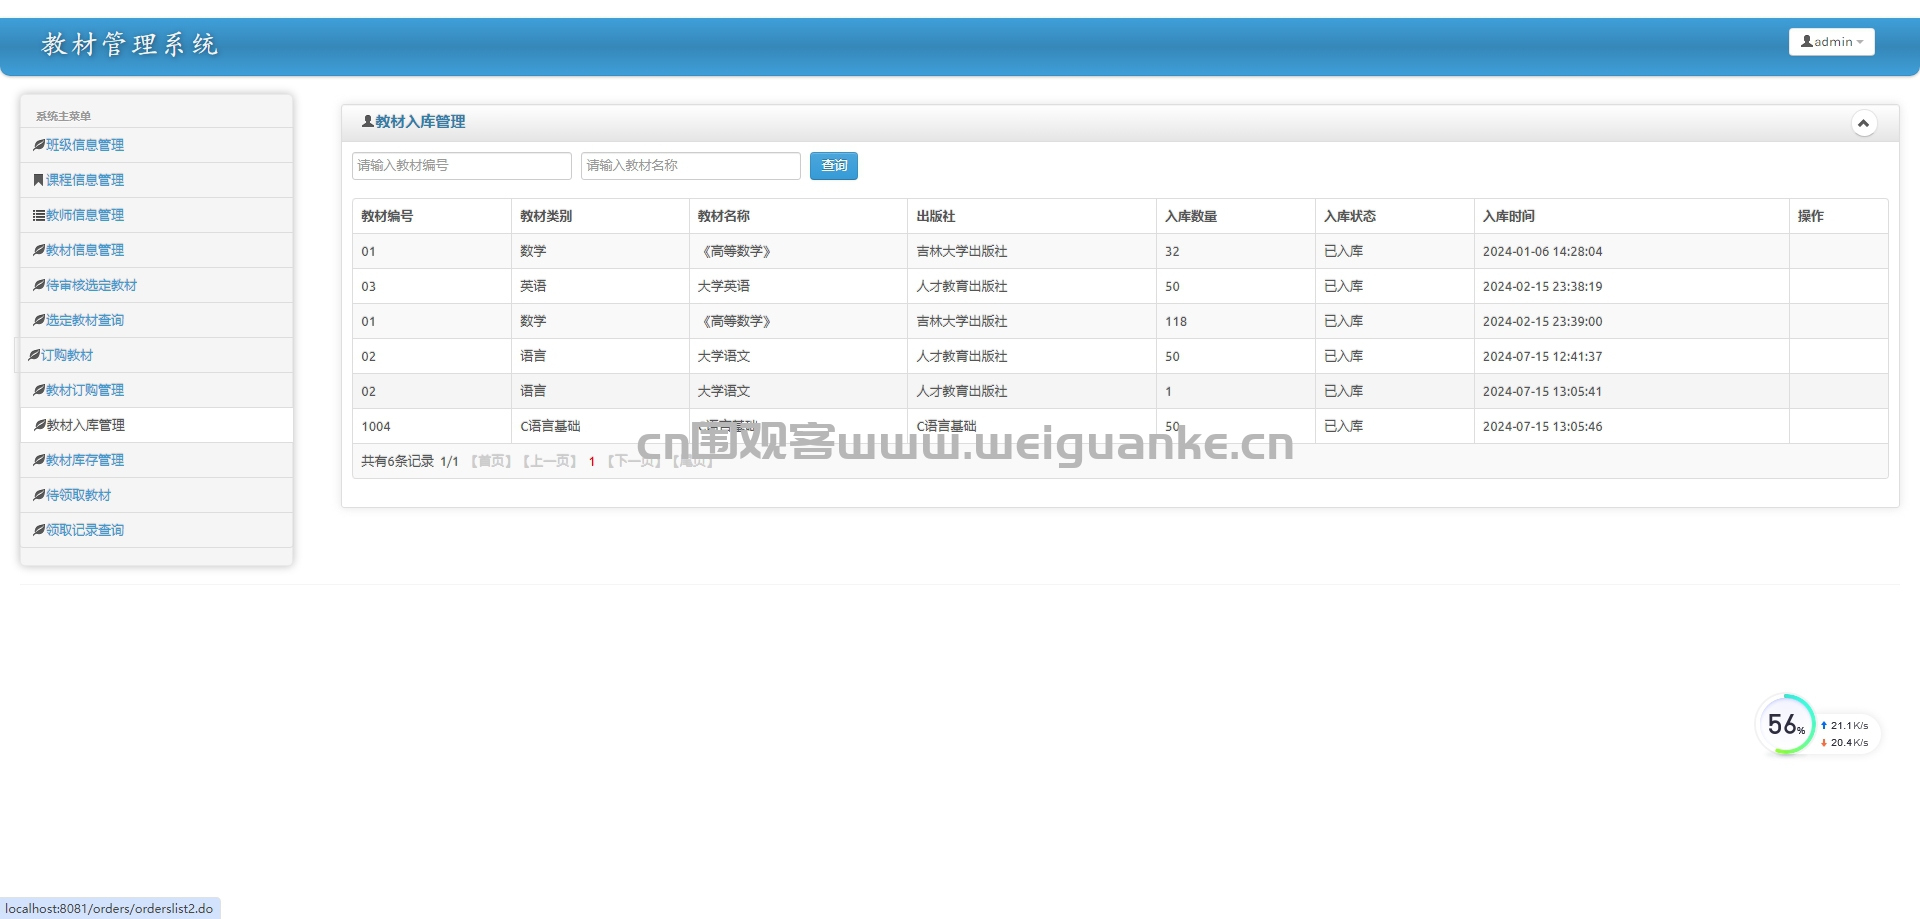Click leaf icon beside 选定教材查询

point(39,320)
